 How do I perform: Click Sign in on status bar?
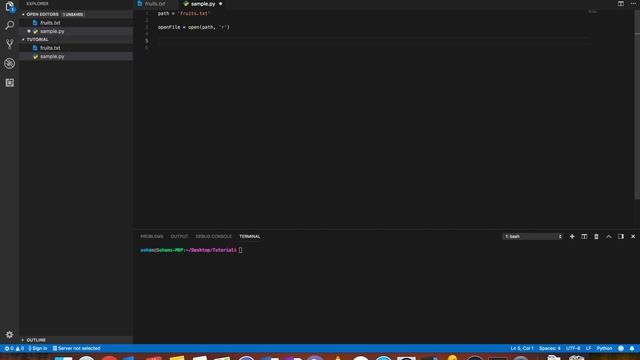point(38,348)
